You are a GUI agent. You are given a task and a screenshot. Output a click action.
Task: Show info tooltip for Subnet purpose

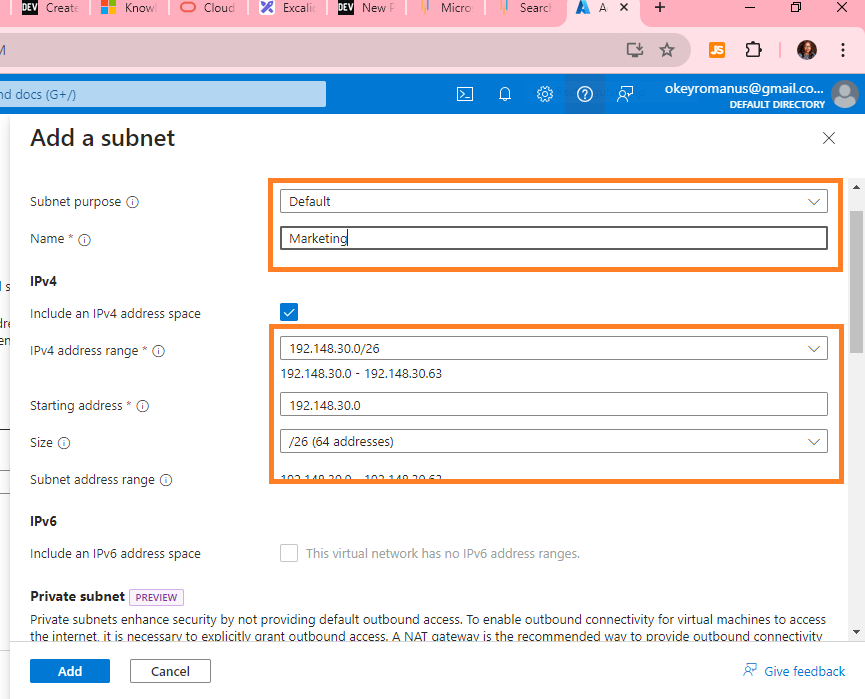(x=132, y=202)
